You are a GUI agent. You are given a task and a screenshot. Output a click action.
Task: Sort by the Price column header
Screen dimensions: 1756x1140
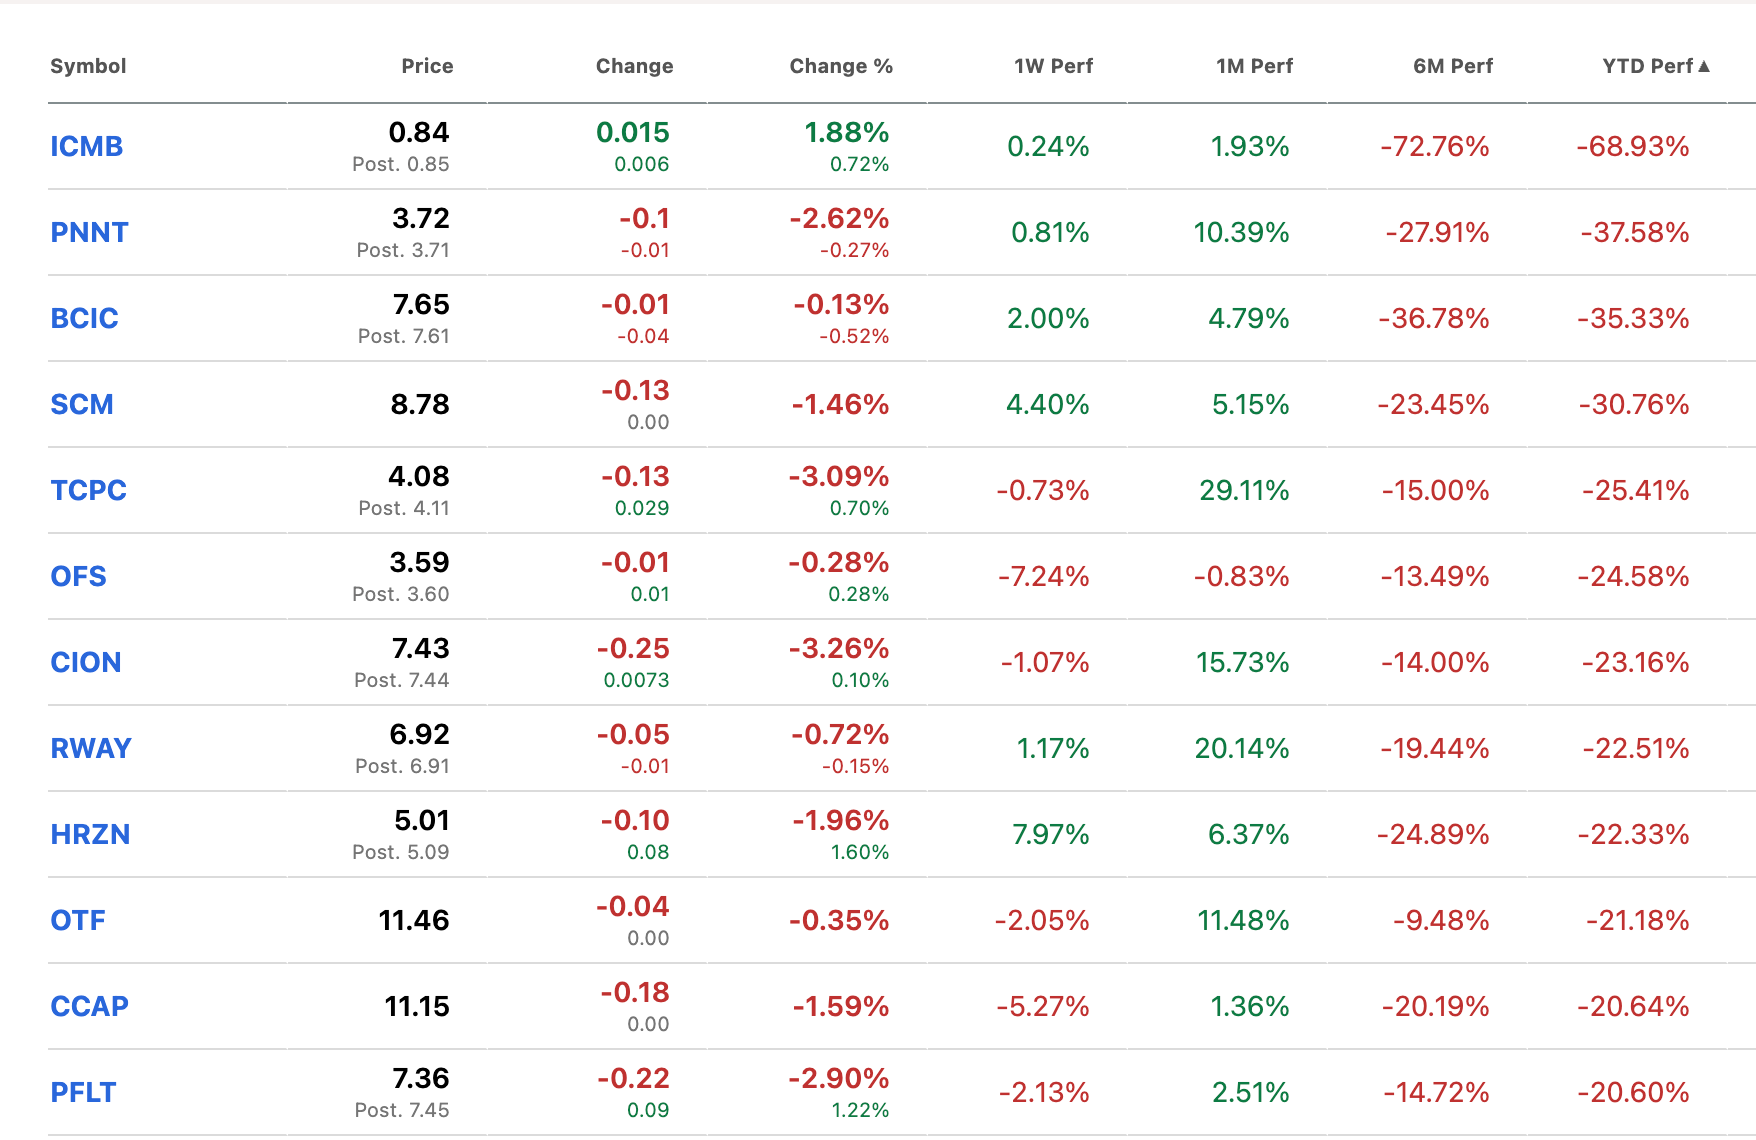point(427,66)
